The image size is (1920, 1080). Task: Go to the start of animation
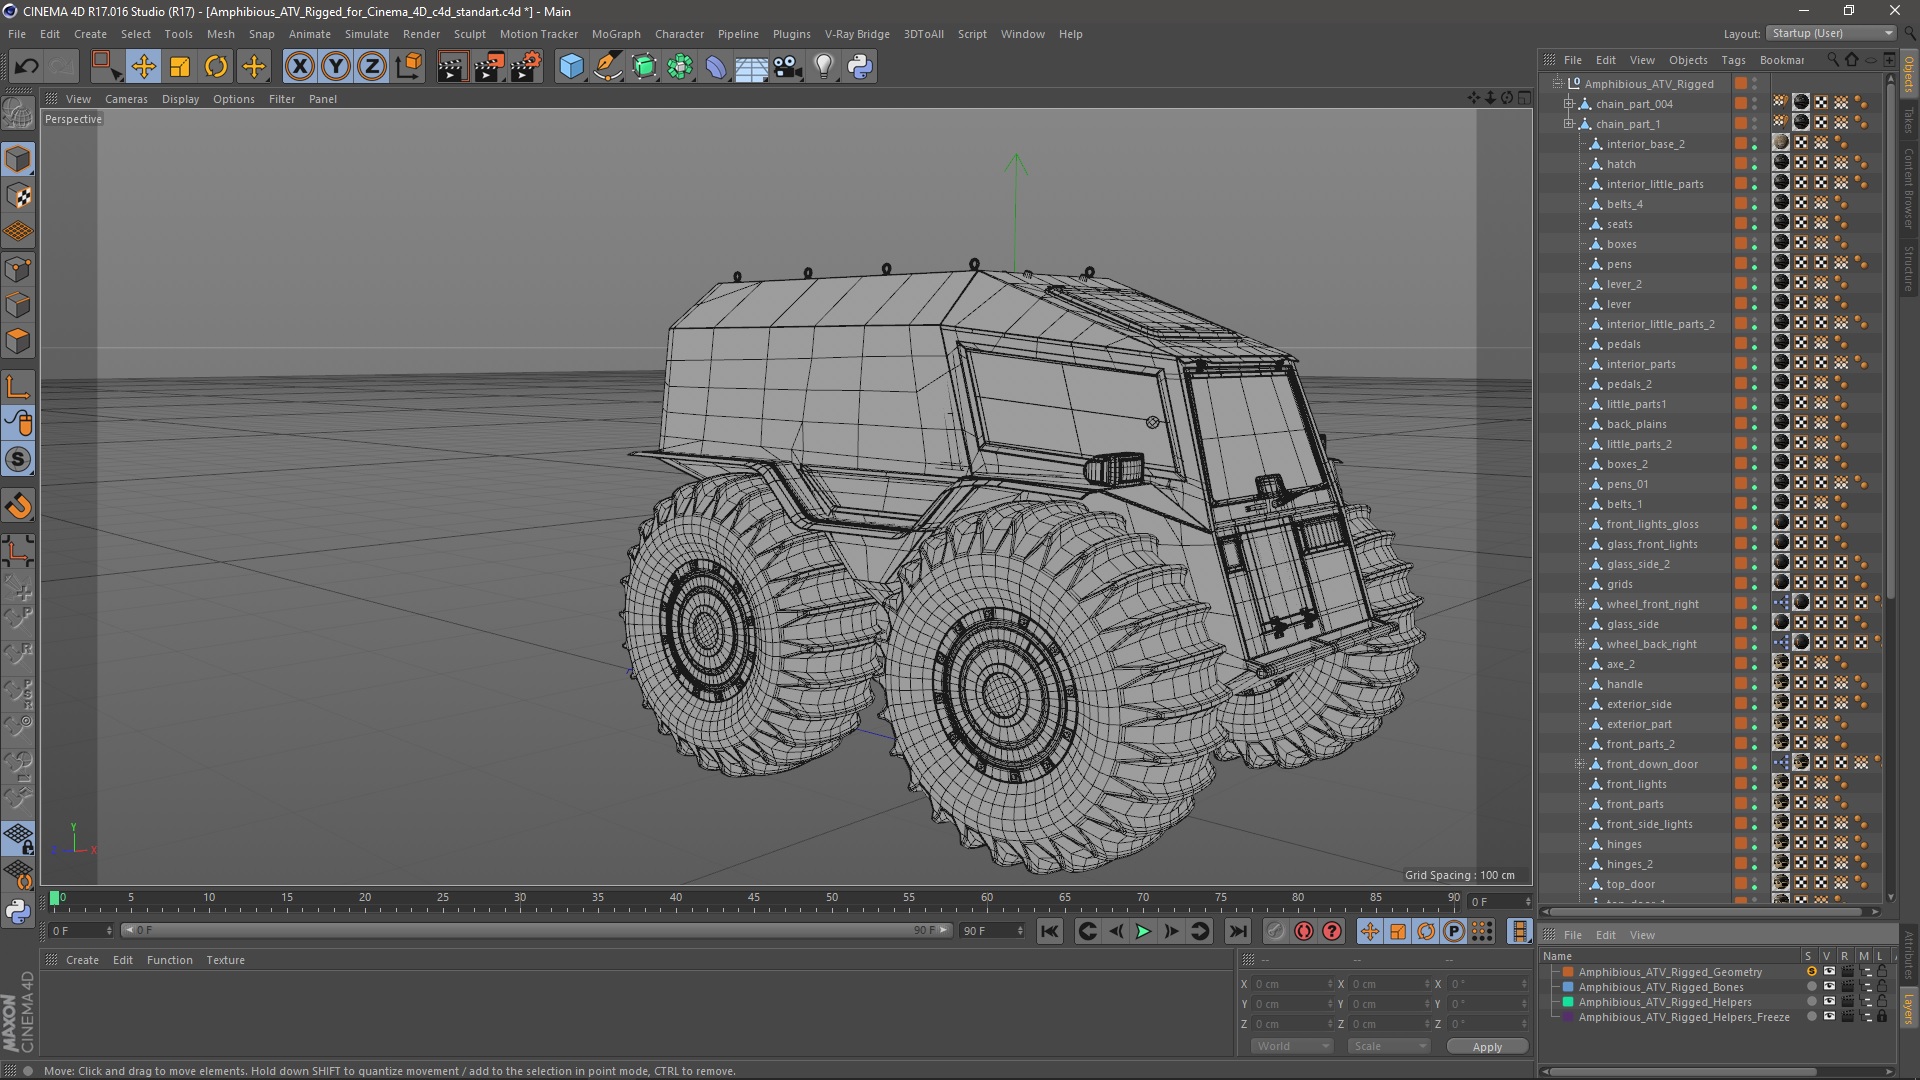click(x=1049, y=931)
